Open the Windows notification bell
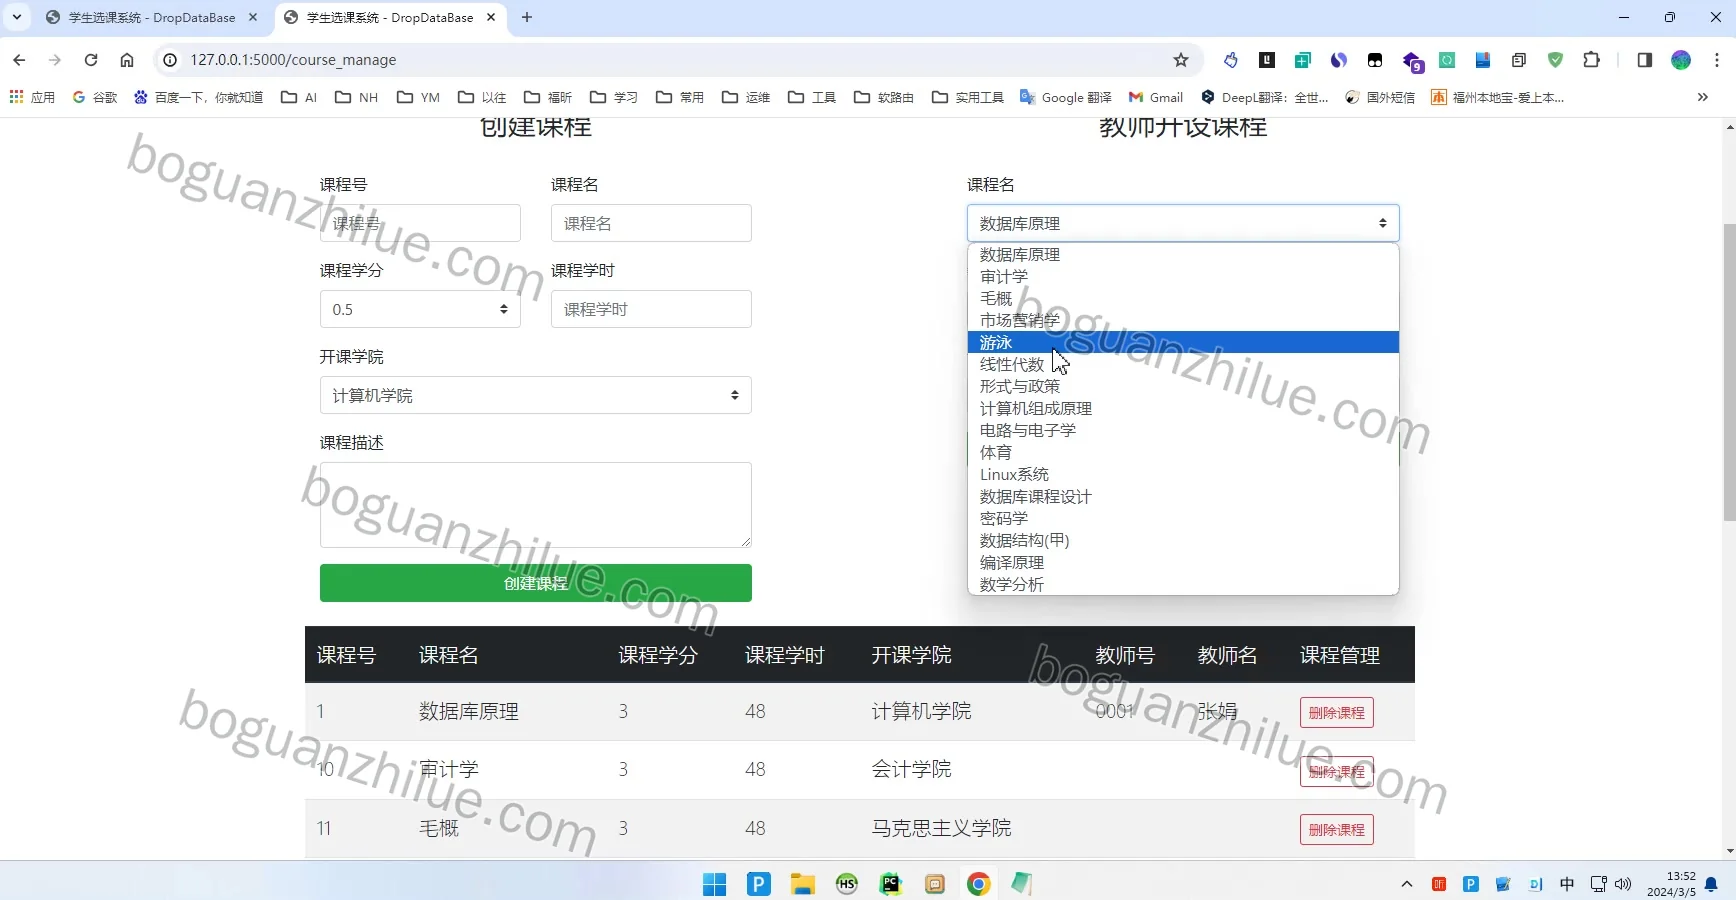 pyautogui.click(x=1711, y=884)
